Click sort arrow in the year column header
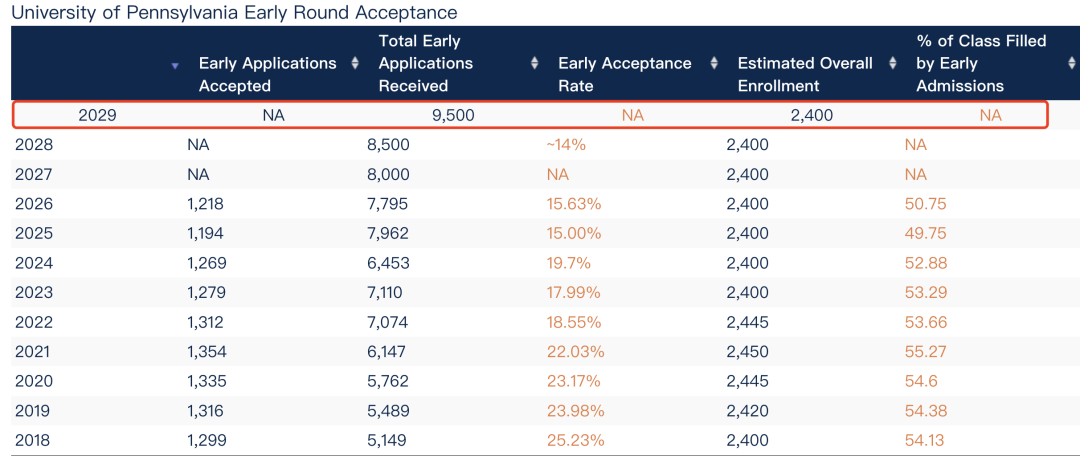1080x456 pixels. click(175, 65)
